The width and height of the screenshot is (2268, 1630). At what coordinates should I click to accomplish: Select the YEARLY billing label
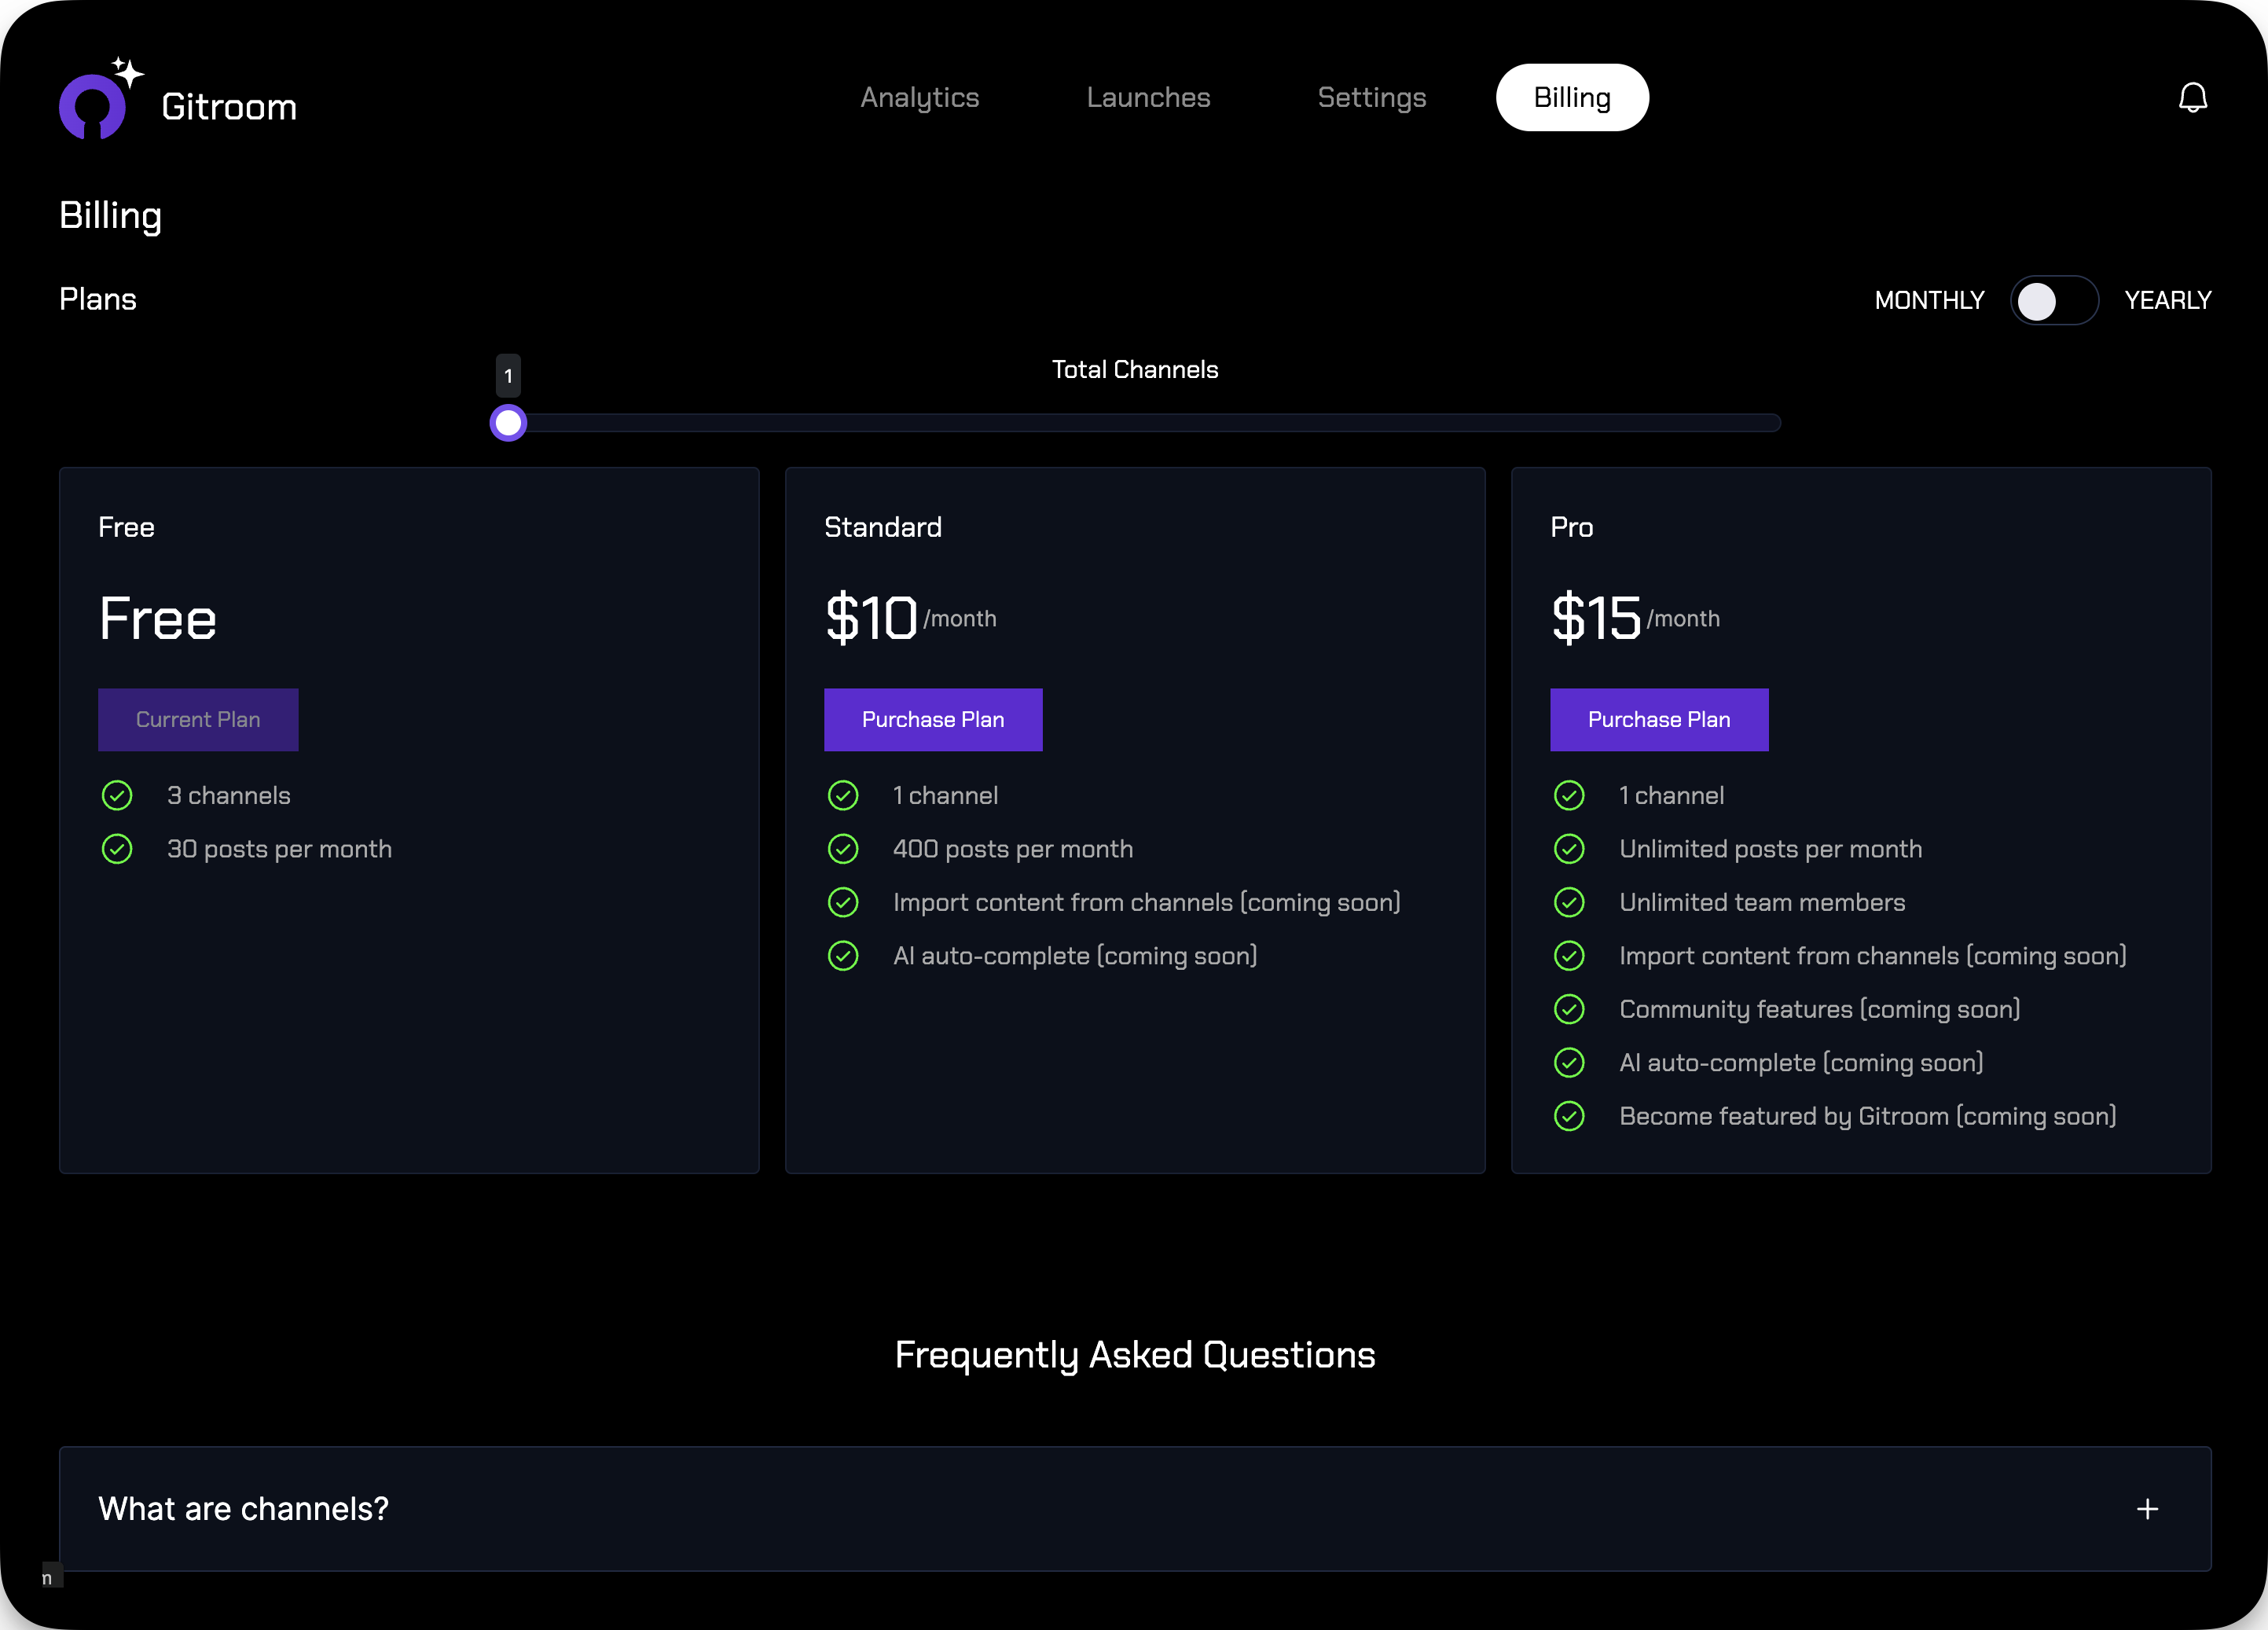pos(2167,300)
